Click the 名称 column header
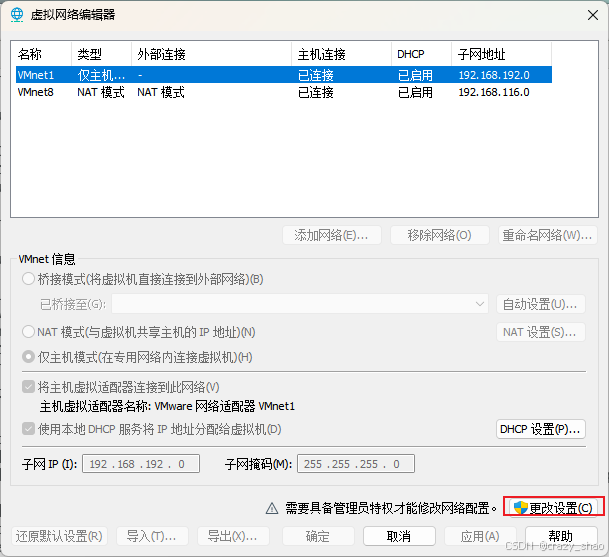 pos(43,54)
